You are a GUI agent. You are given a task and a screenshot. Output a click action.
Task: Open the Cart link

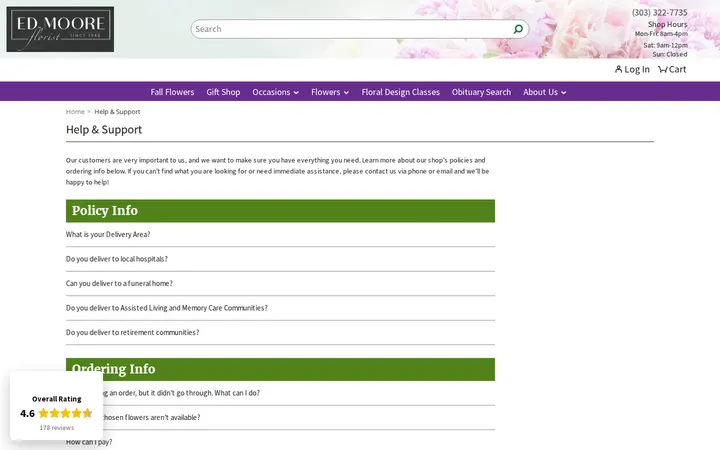pyautogui.click(x=677, y=69)
